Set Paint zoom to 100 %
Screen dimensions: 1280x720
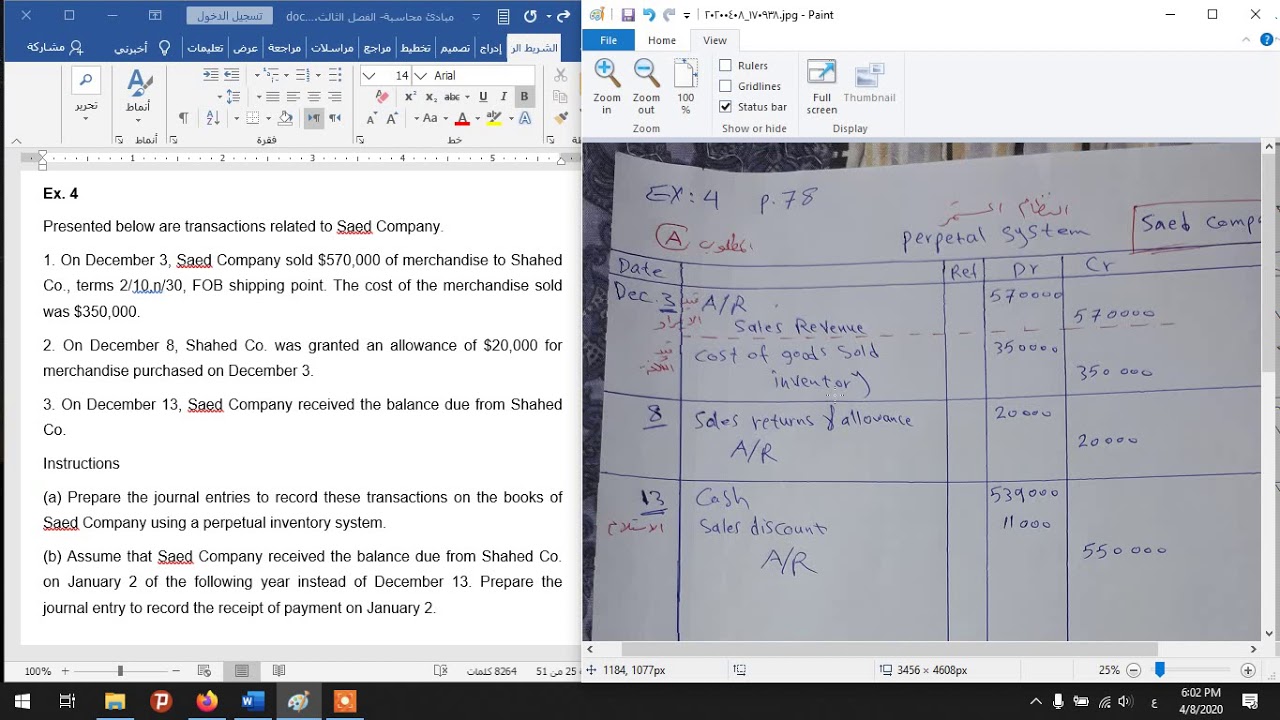click(685, 86)
